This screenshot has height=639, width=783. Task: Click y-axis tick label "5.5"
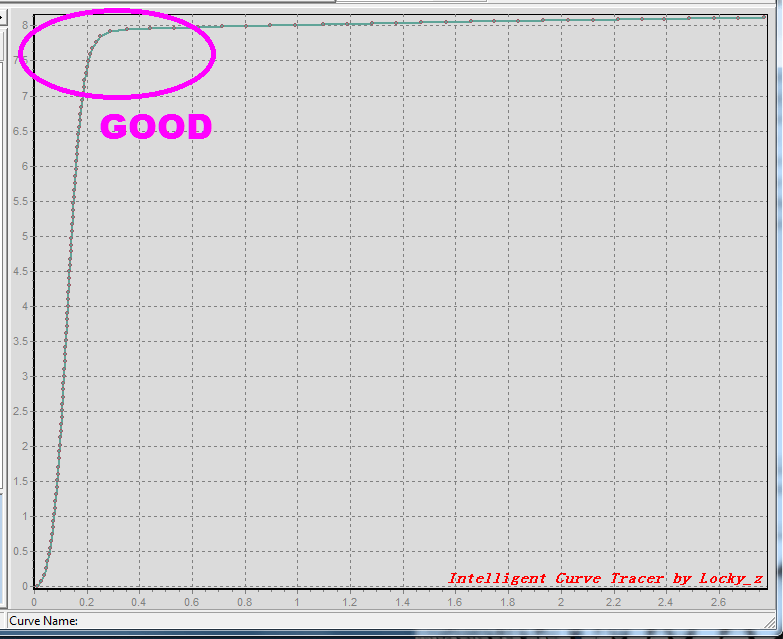tap(21, 201)
